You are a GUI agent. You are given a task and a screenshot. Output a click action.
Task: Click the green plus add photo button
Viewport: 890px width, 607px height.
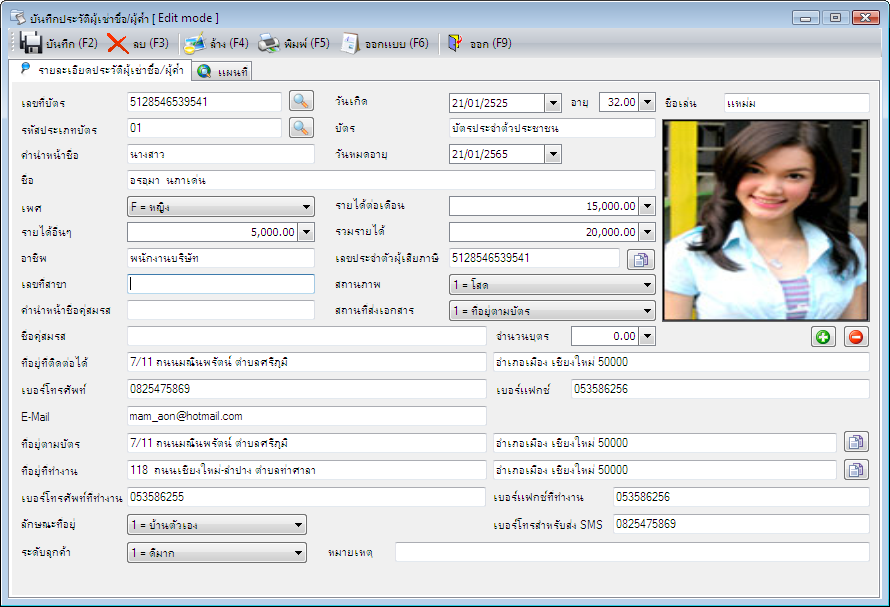pyautogui.click(x=823, y=337)
